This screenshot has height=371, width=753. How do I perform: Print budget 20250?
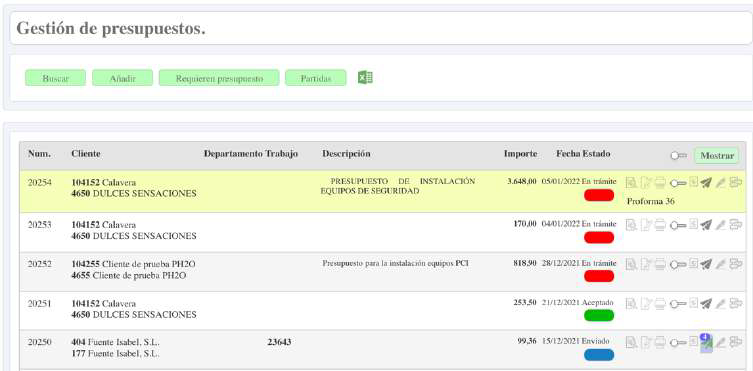pos(660,342)
